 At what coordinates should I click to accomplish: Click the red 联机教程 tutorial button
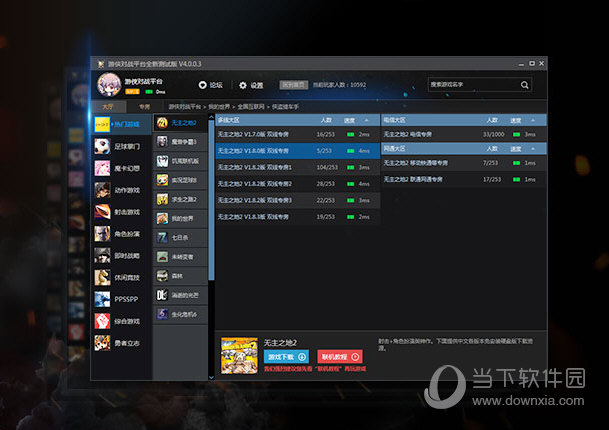tap(340, 357)
